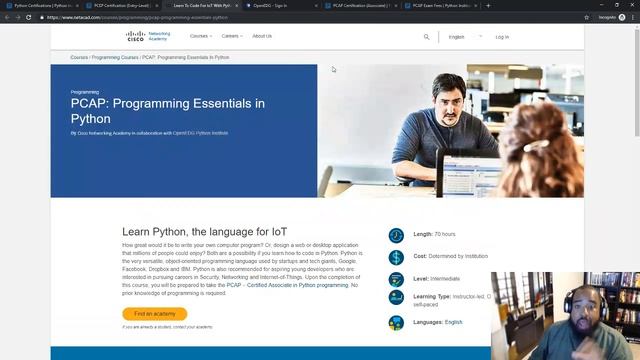Click the browser forward arrow
640x360 pixels.
click(x=18, y=18)
